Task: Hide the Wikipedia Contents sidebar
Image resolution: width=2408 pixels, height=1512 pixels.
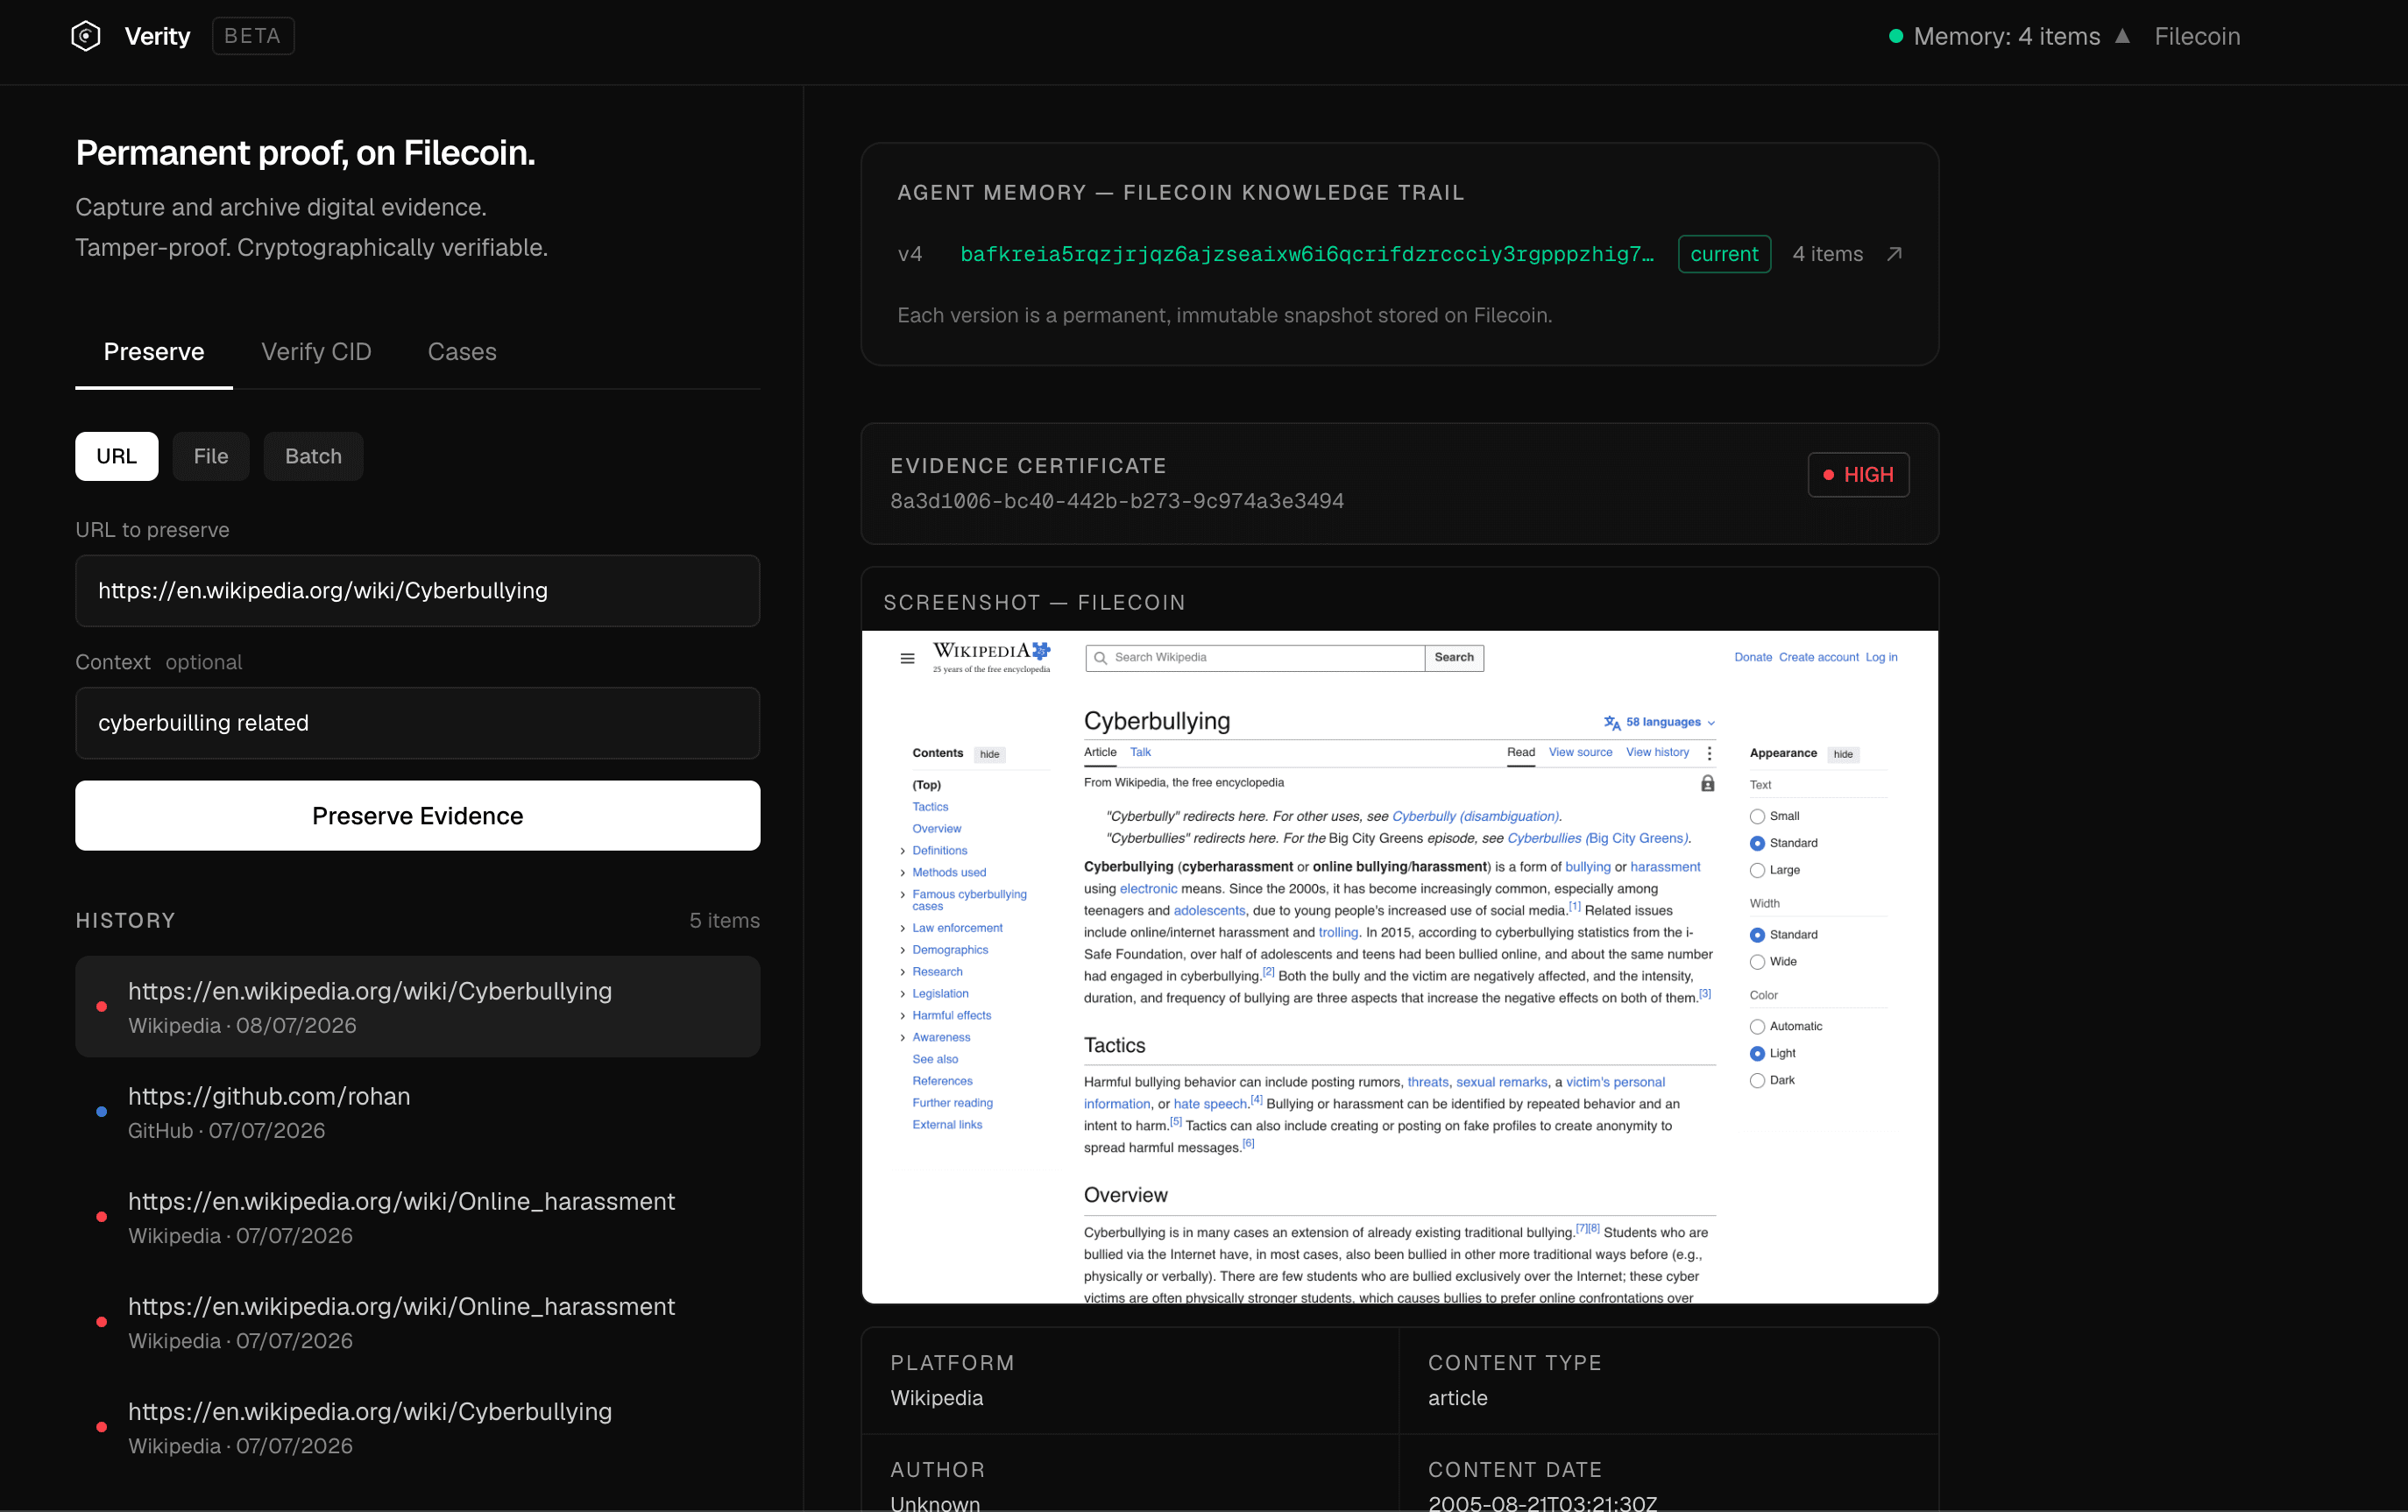Action: point(989,755)
